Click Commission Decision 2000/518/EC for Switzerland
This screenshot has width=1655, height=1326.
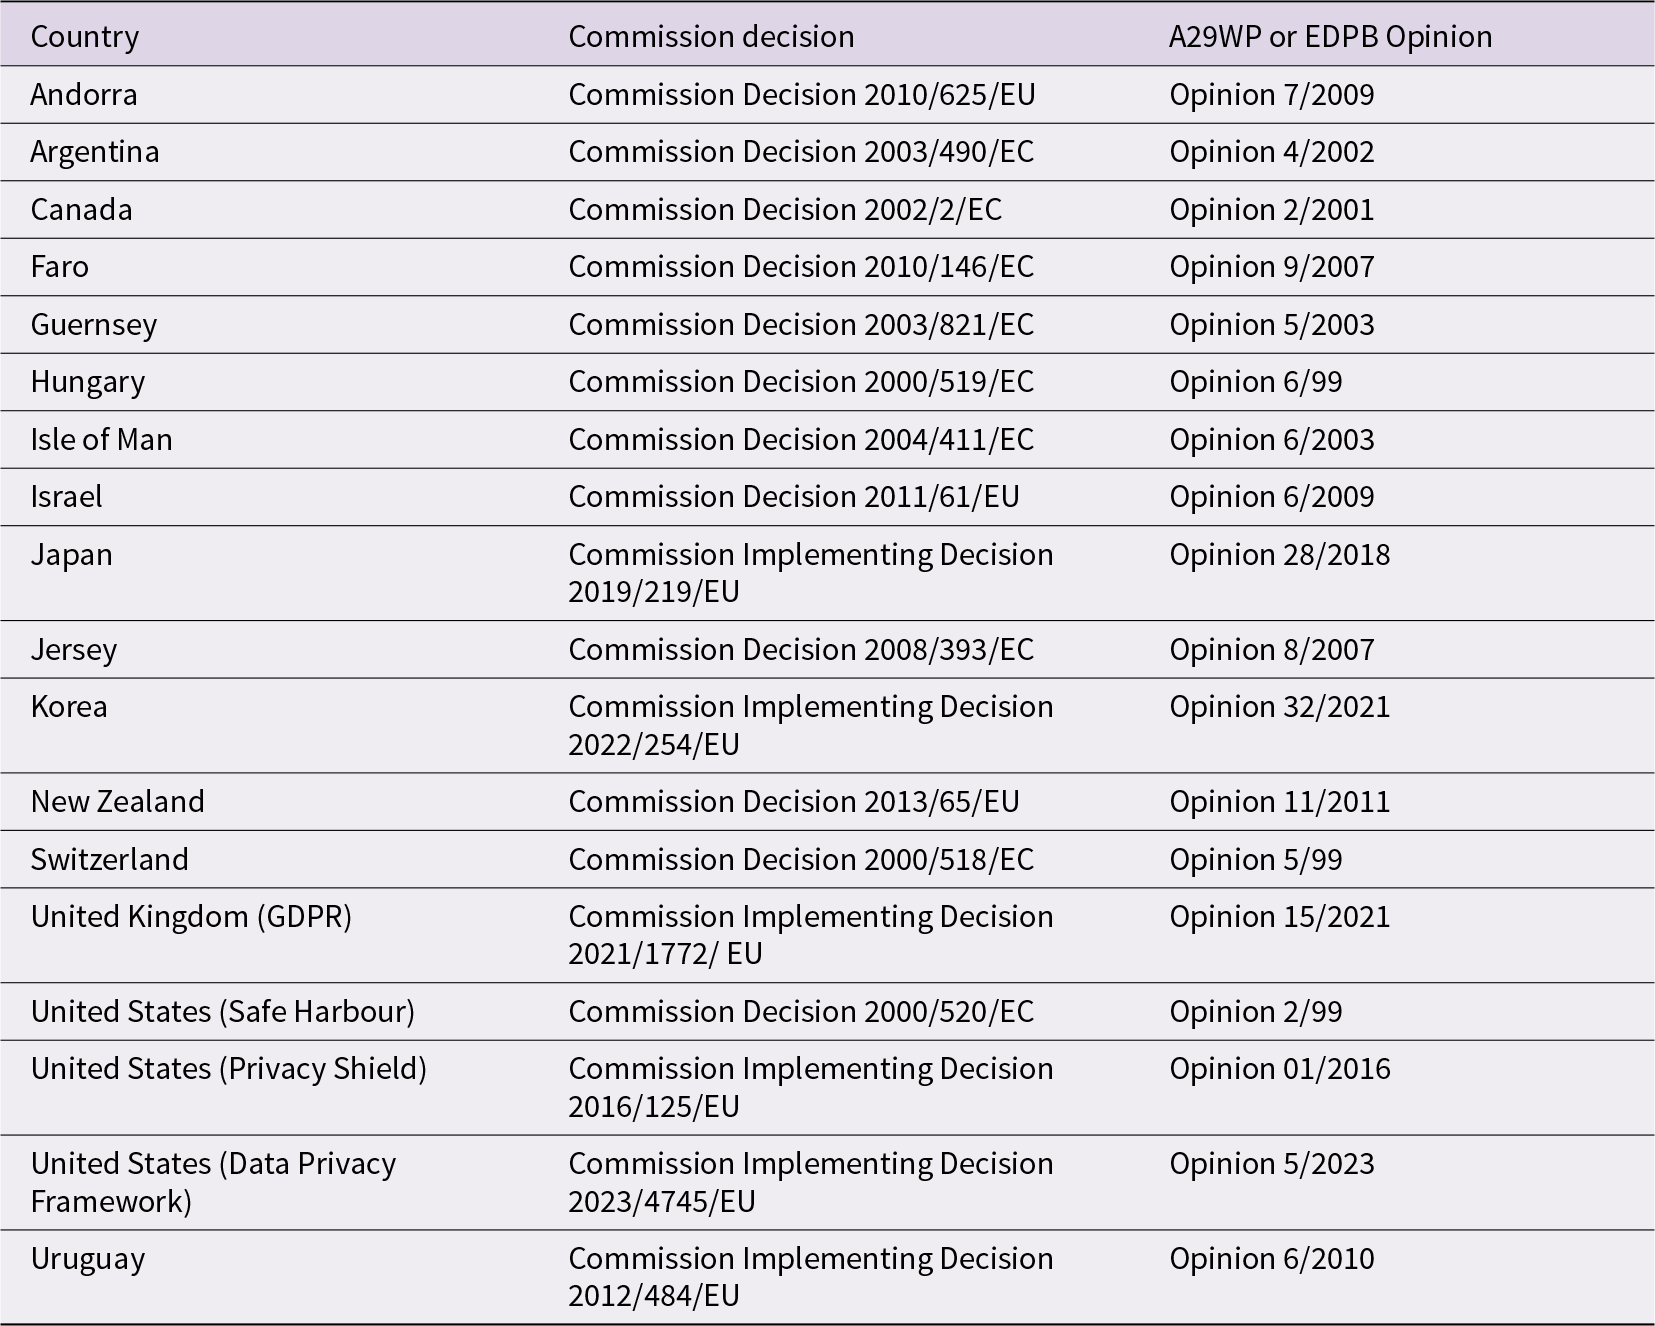pyautogui.click(x=801, y=860)
